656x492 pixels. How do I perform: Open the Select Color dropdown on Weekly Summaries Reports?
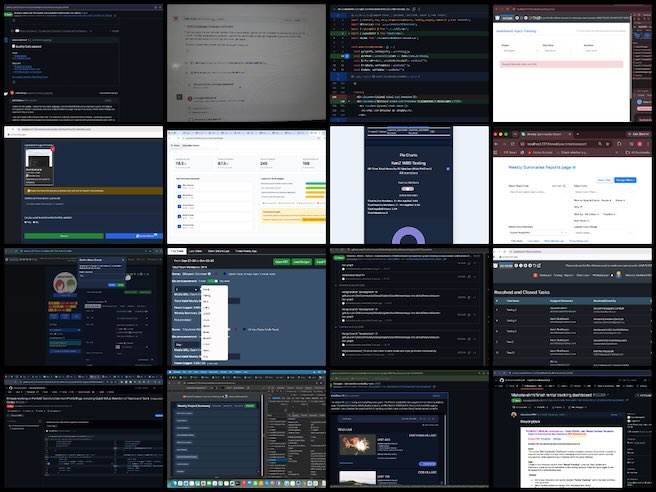[x=602, y=192]
